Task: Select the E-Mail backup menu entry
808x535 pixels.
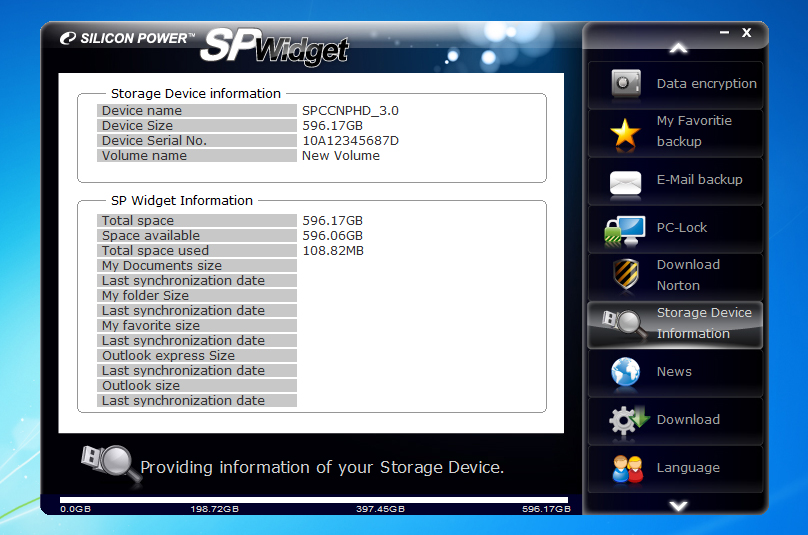Action: click(699, 180)
